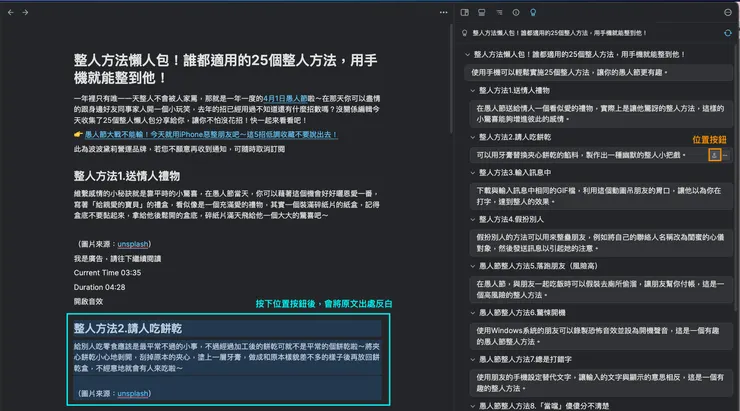This screenshot has height=411, width=740.
Task: Regenerate the summary with the blue refresh icon
Action: tap(728, 33)
